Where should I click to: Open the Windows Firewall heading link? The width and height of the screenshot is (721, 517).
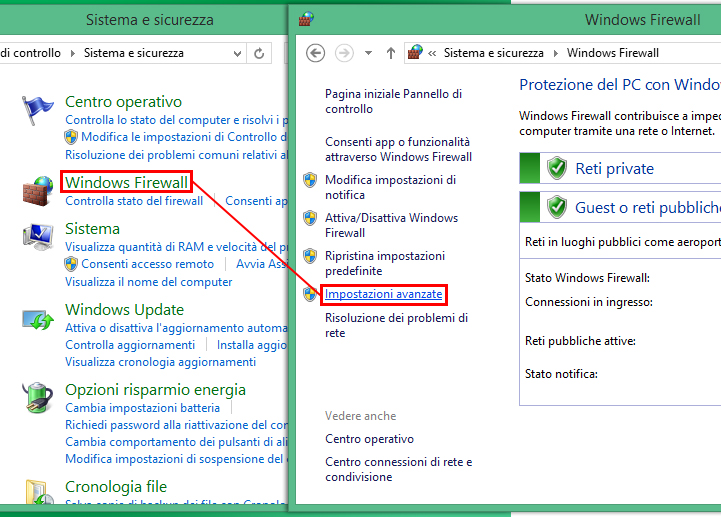(x=126, y=183)
